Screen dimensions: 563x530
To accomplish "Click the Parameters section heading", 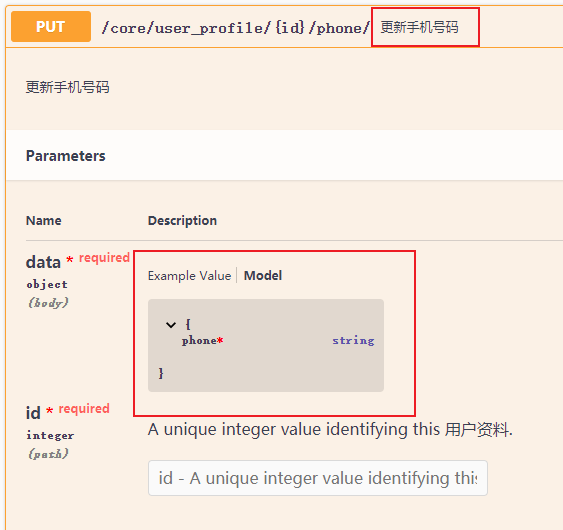I will [66, 156].
